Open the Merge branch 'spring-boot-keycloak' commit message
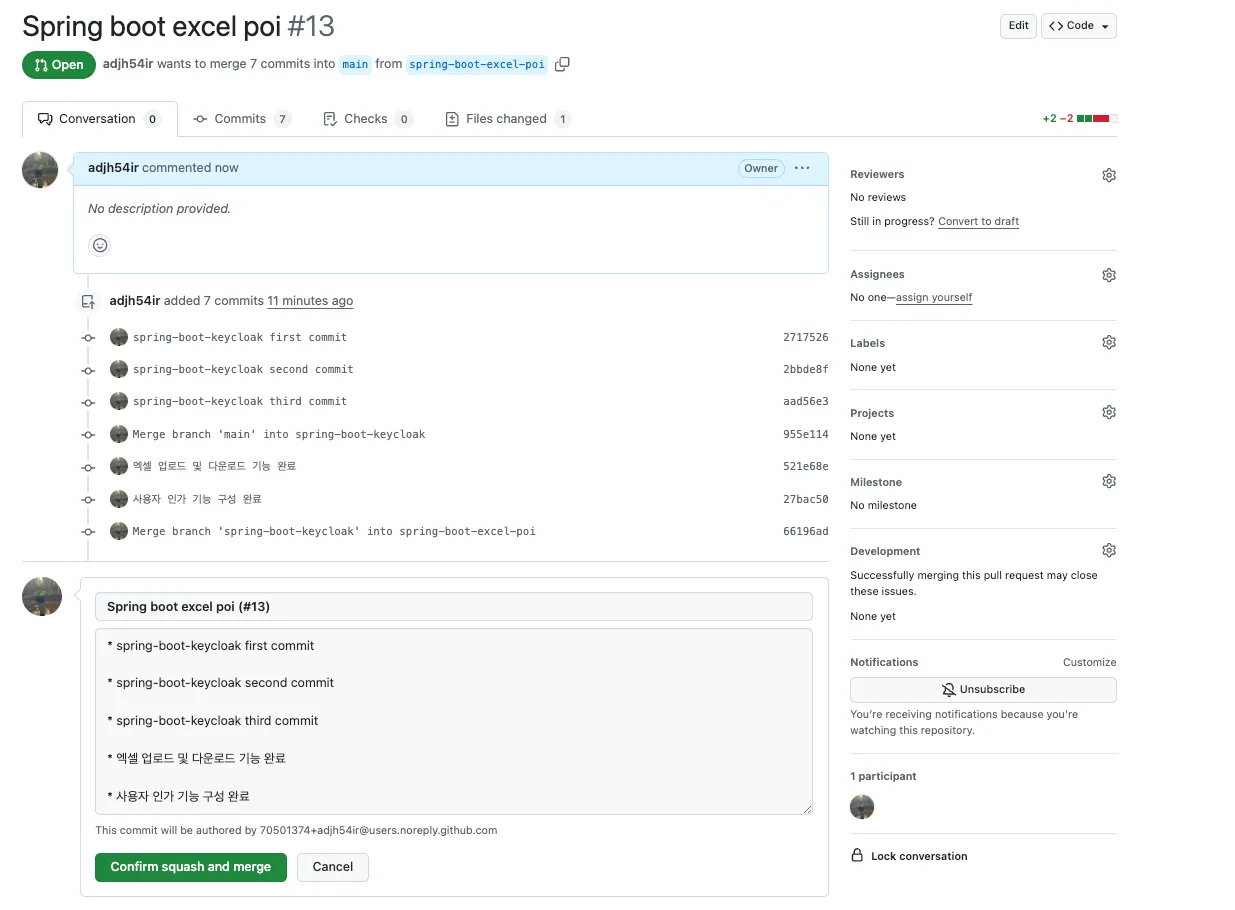This screenshot has width=1235, height=910. point(334,532)
